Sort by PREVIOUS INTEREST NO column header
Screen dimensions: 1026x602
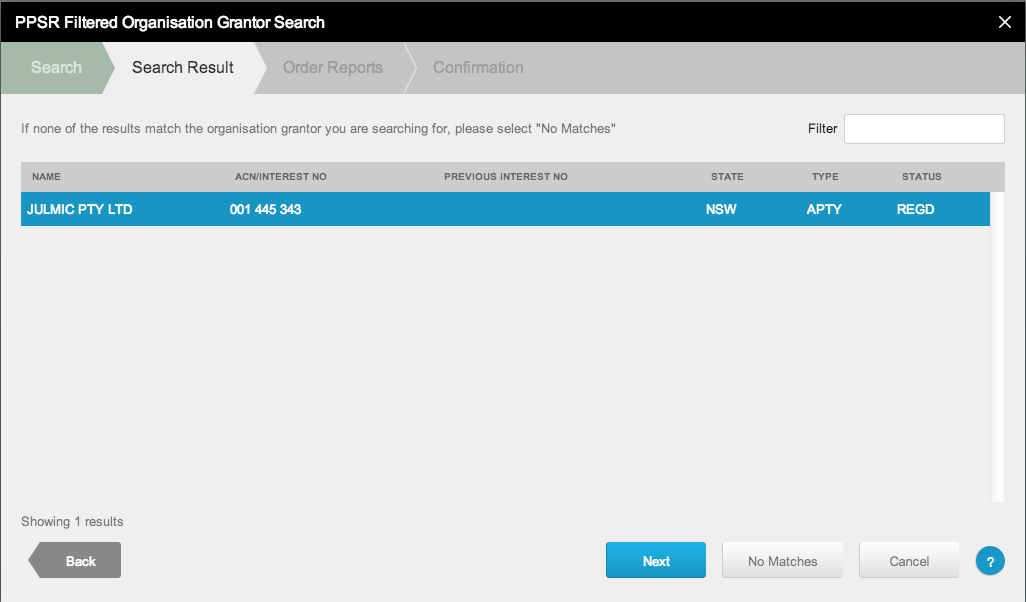[x=506, y=177]
